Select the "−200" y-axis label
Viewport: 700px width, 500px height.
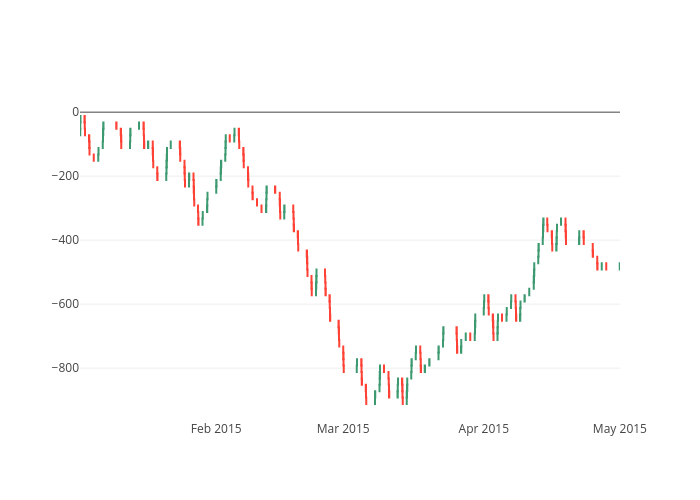(61, 176)
